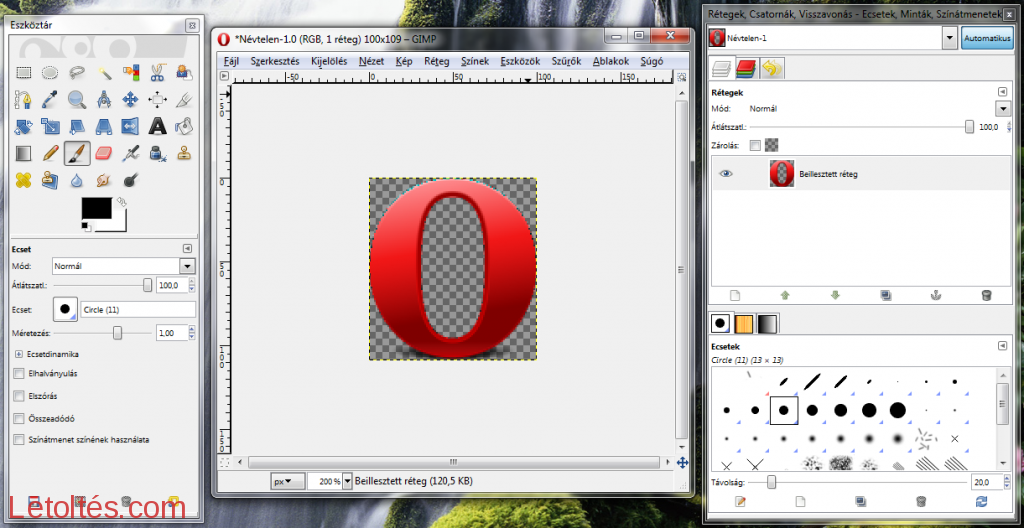Switch to the Undo history tab
This screenshot has width=1024, height=528.
772,68
